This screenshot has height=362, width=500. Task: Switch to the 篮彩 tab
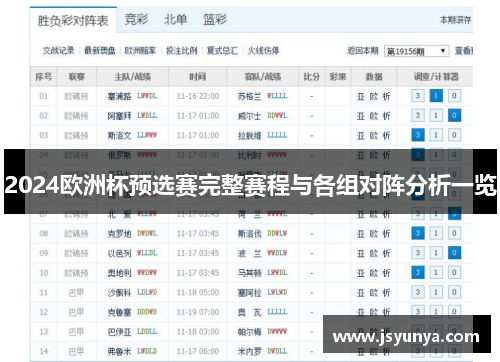coord(215,19)
